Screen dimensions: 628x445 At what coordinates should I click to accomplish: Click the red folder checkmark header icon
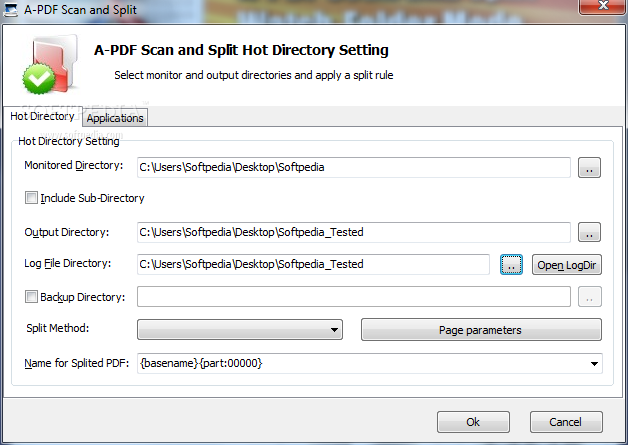(x=50, y=65)
